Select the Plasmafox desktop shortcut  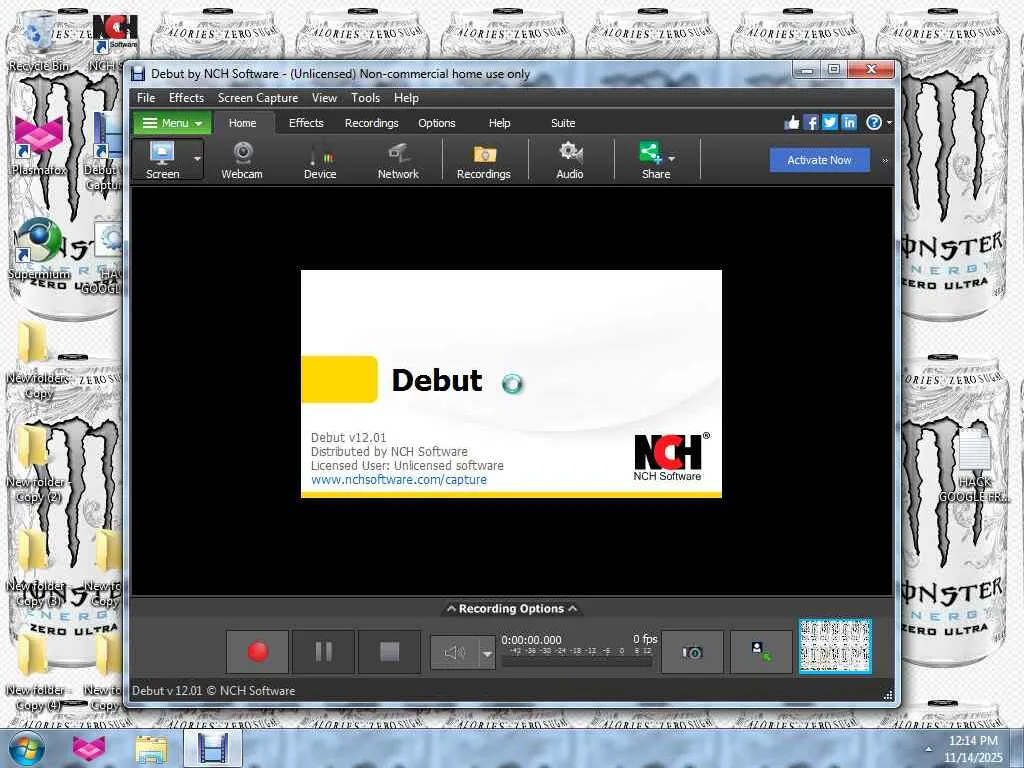pos(39,145)
